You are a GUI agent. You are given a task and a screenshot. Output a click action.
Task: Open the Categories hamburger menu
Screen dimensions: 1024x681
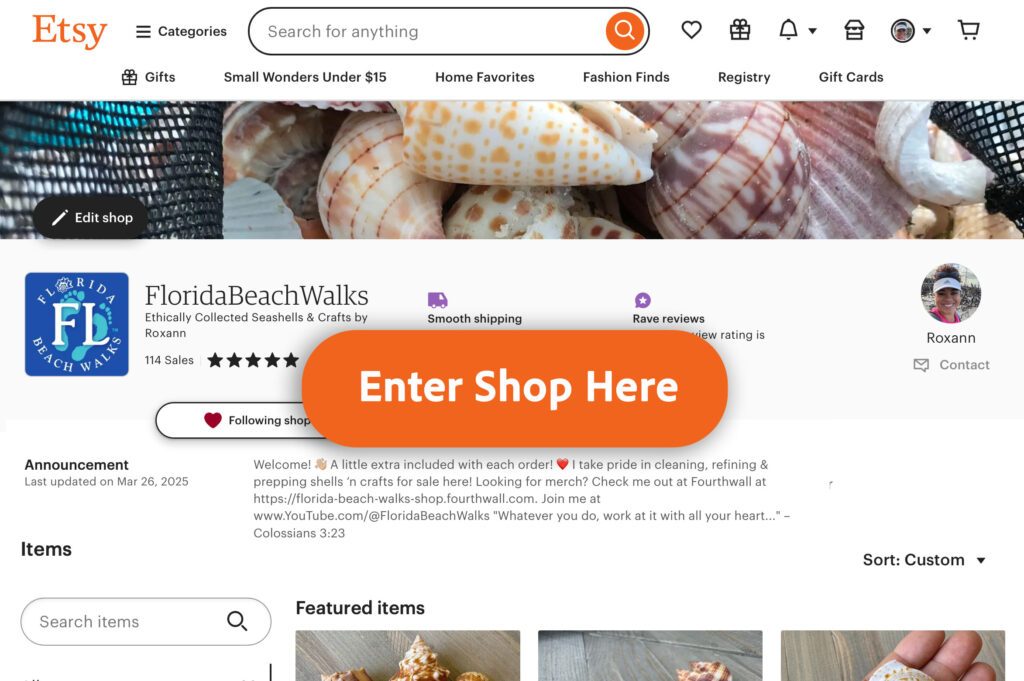[x=181, y=31]
